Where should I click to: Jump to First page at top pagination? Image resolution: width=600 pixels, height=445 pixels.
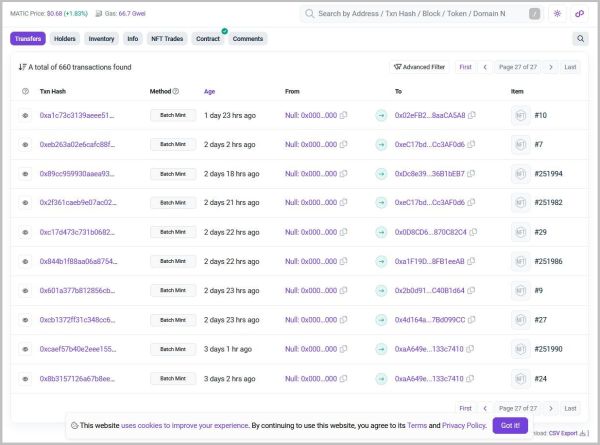[465, 67]
